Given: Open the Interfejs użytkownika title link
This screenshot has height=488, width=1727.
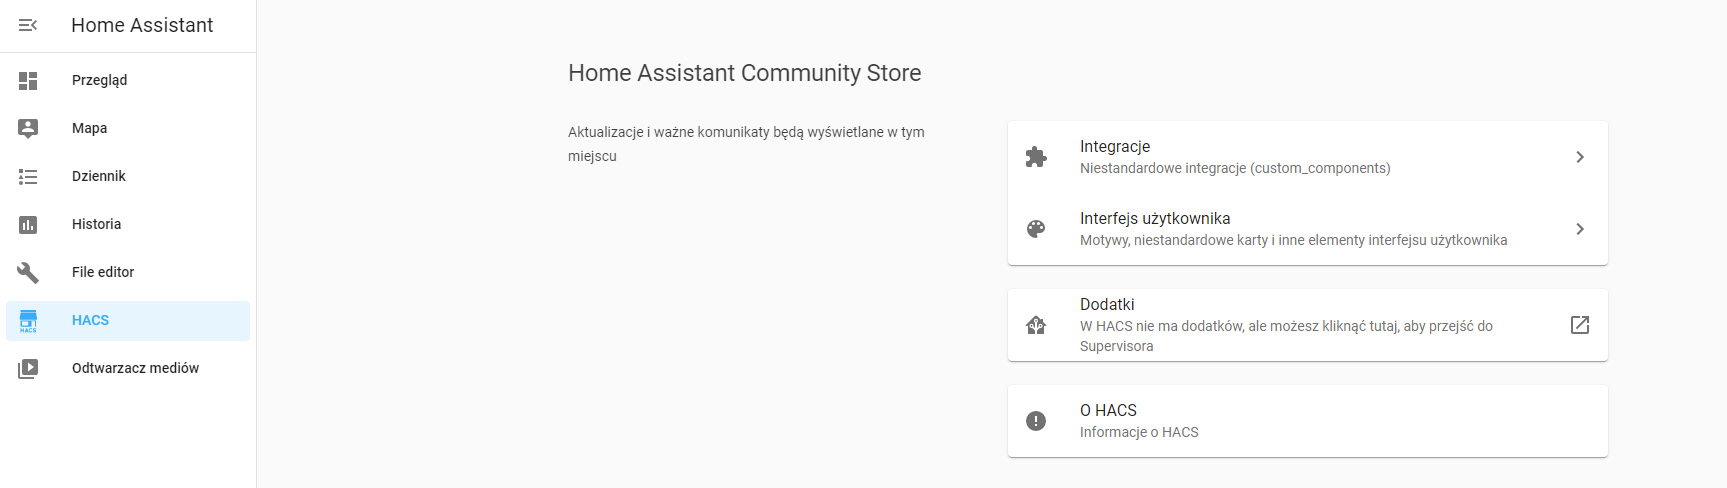Looking at the screenshot, I should click(x=1155, y=218).
